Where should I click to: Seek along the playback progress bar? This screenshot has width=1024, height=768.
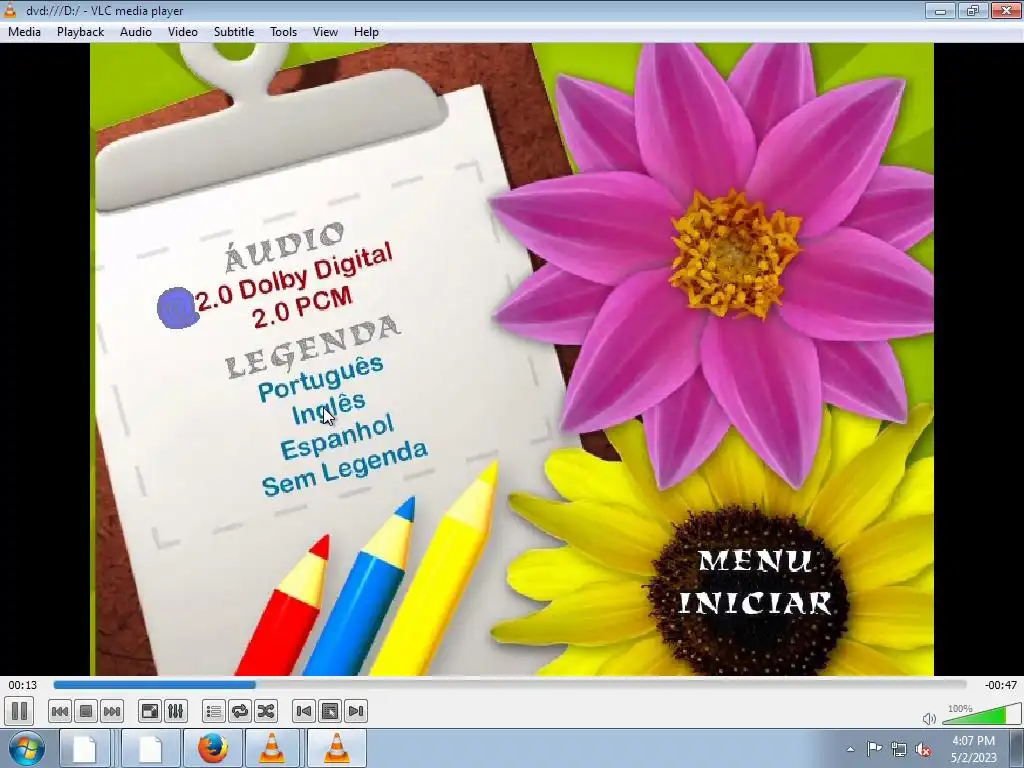point(509,684)
